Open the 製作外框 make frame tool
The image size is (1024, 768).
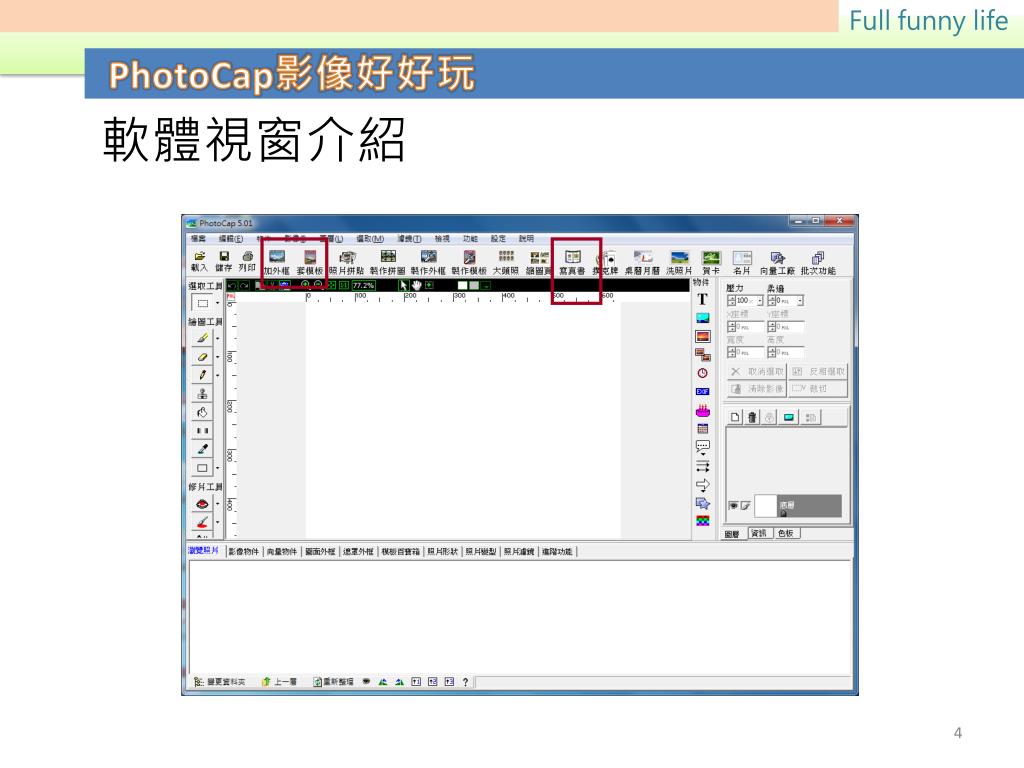tap(428, 263)
